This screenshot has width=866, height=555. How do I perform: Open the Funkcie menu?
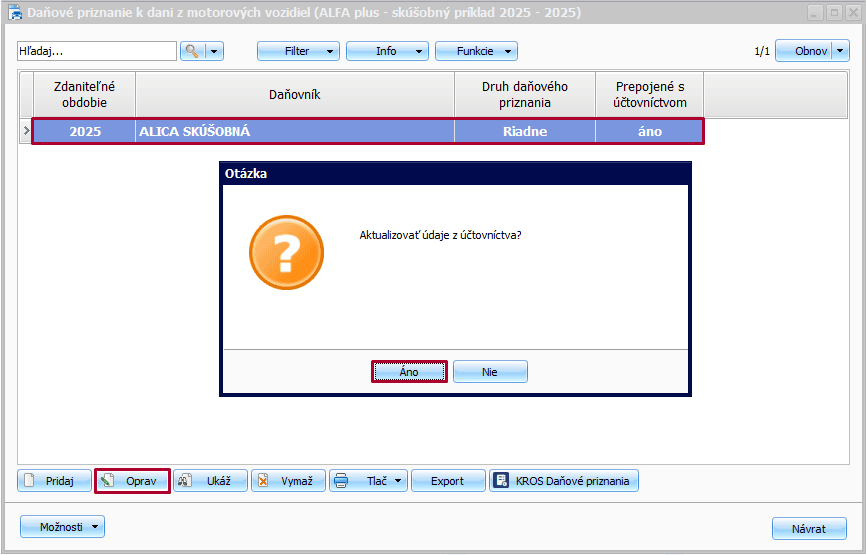tap(476, 51)
